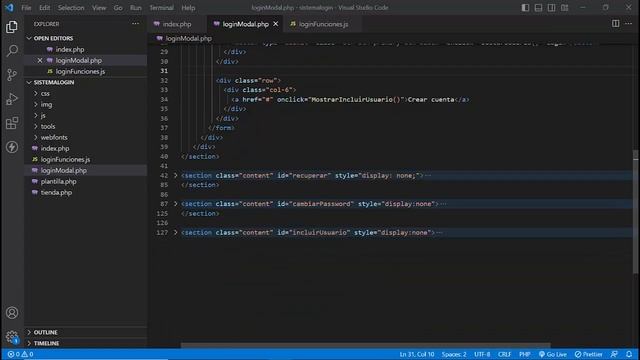Open the feedback icon in status bar
Viewport: 640px width, 360px height.
click(614, 354)
